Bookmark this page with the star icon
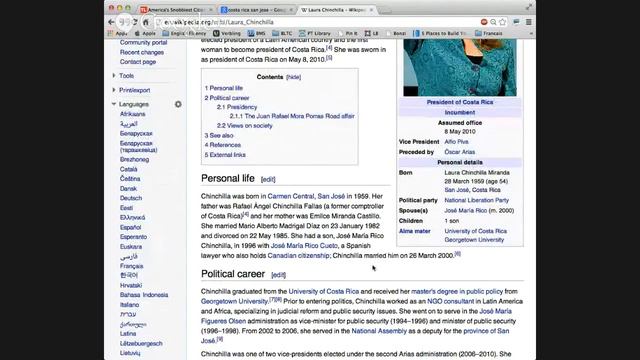640x360 pixels. tap(502, 22)
